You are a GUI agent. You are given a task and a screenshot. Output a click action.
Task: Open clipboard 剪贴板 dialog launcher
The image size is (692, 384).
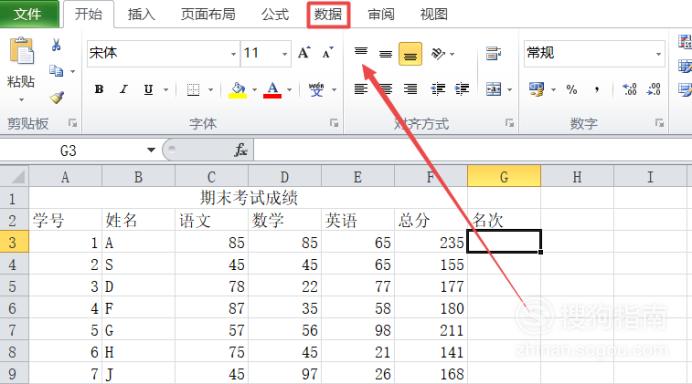tap(72, 123)
